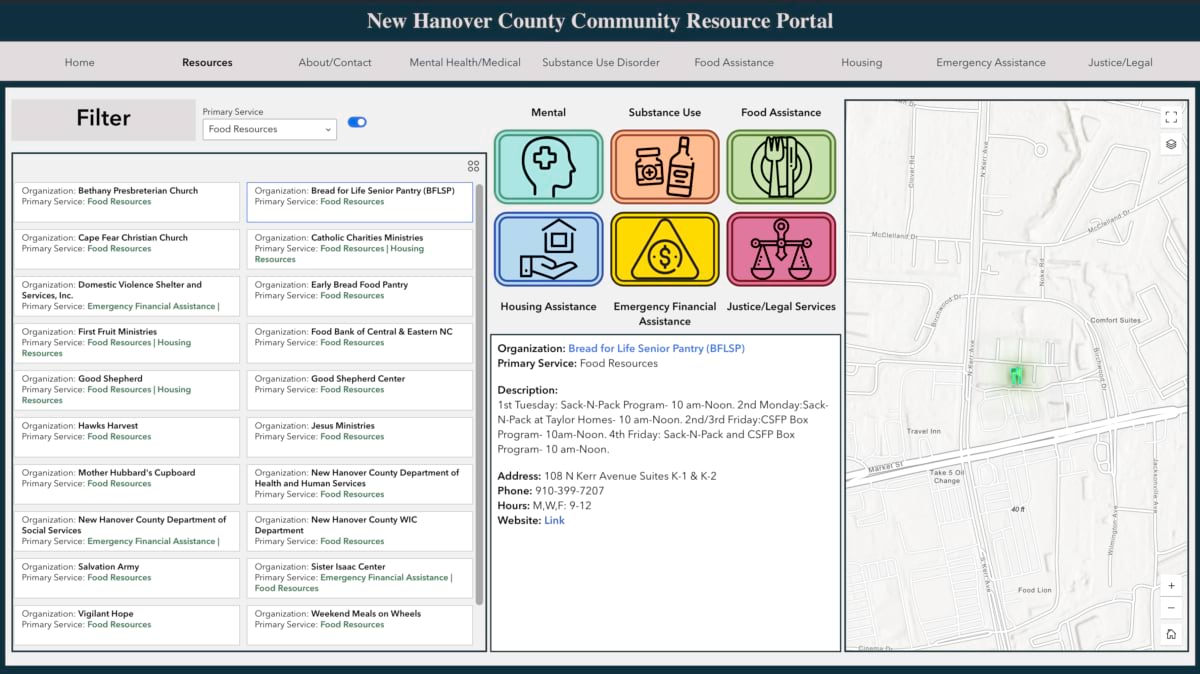This screenshot has height=674, width=1200.
Task: Select Mother Hubbard's Cupboard card
Action: point(127,484)
